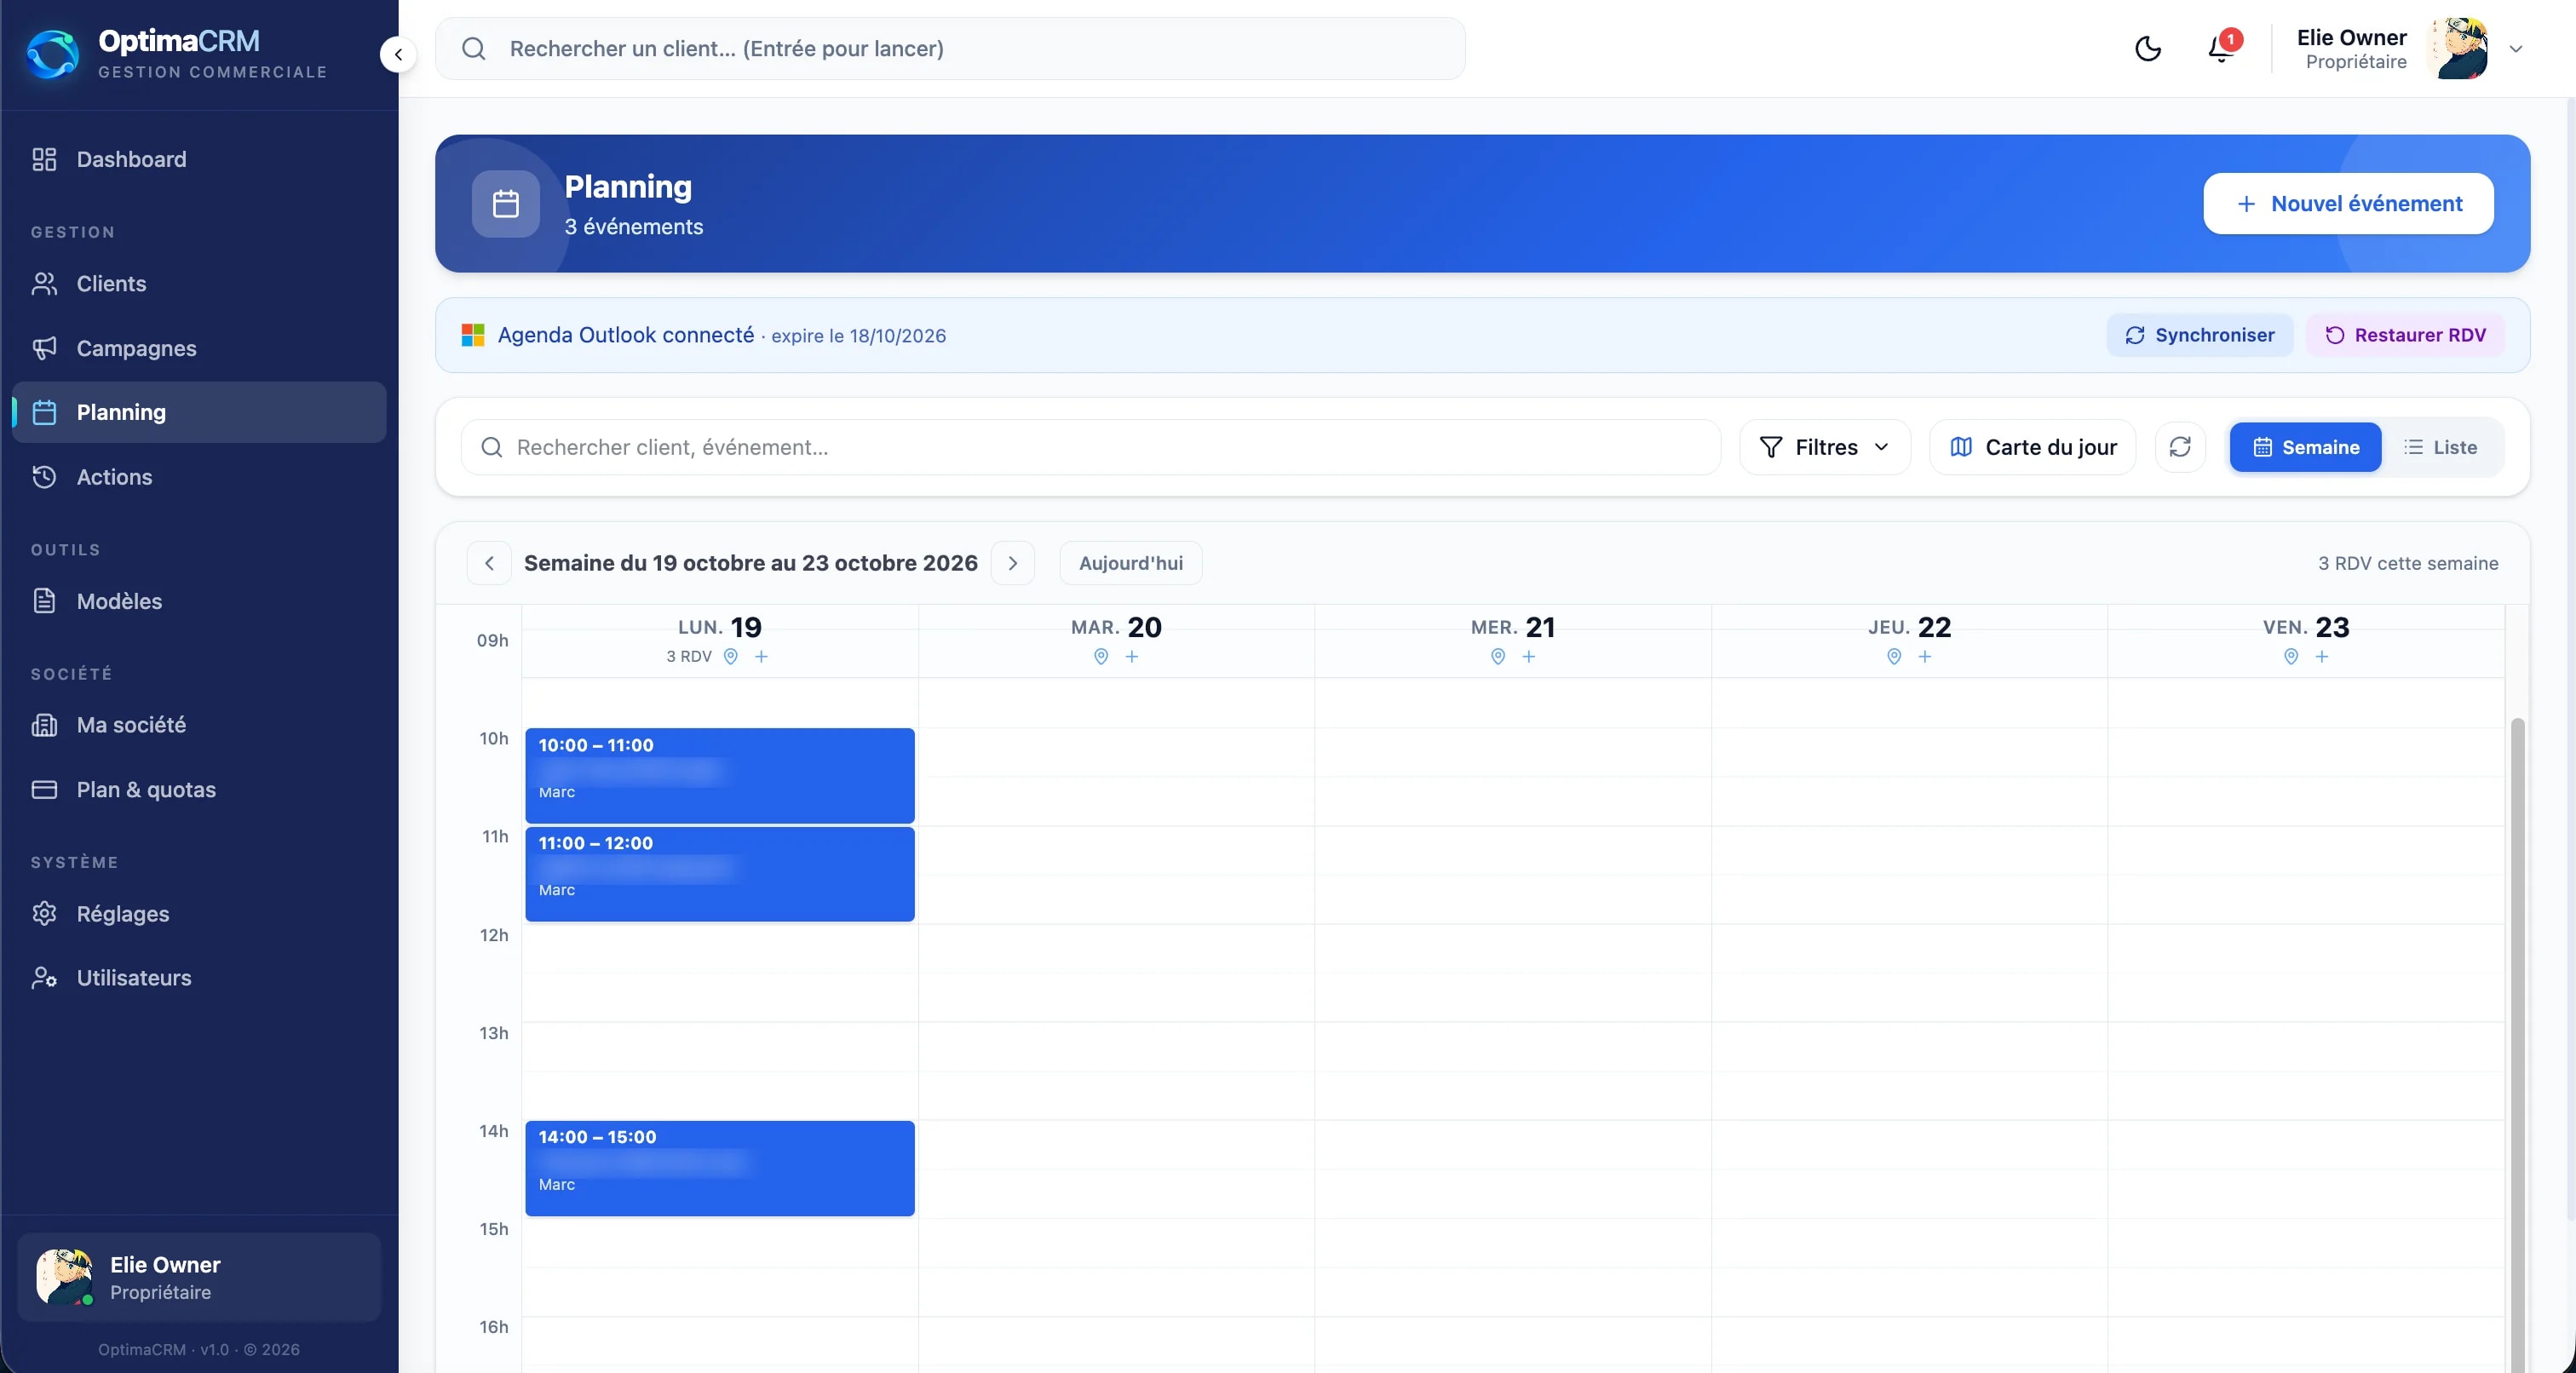Click the map pin icon under Mer. 21
Image resolution: width=2576 pixels, height=1373 pixels.
pyautogui.click(x=1498, y=657)
